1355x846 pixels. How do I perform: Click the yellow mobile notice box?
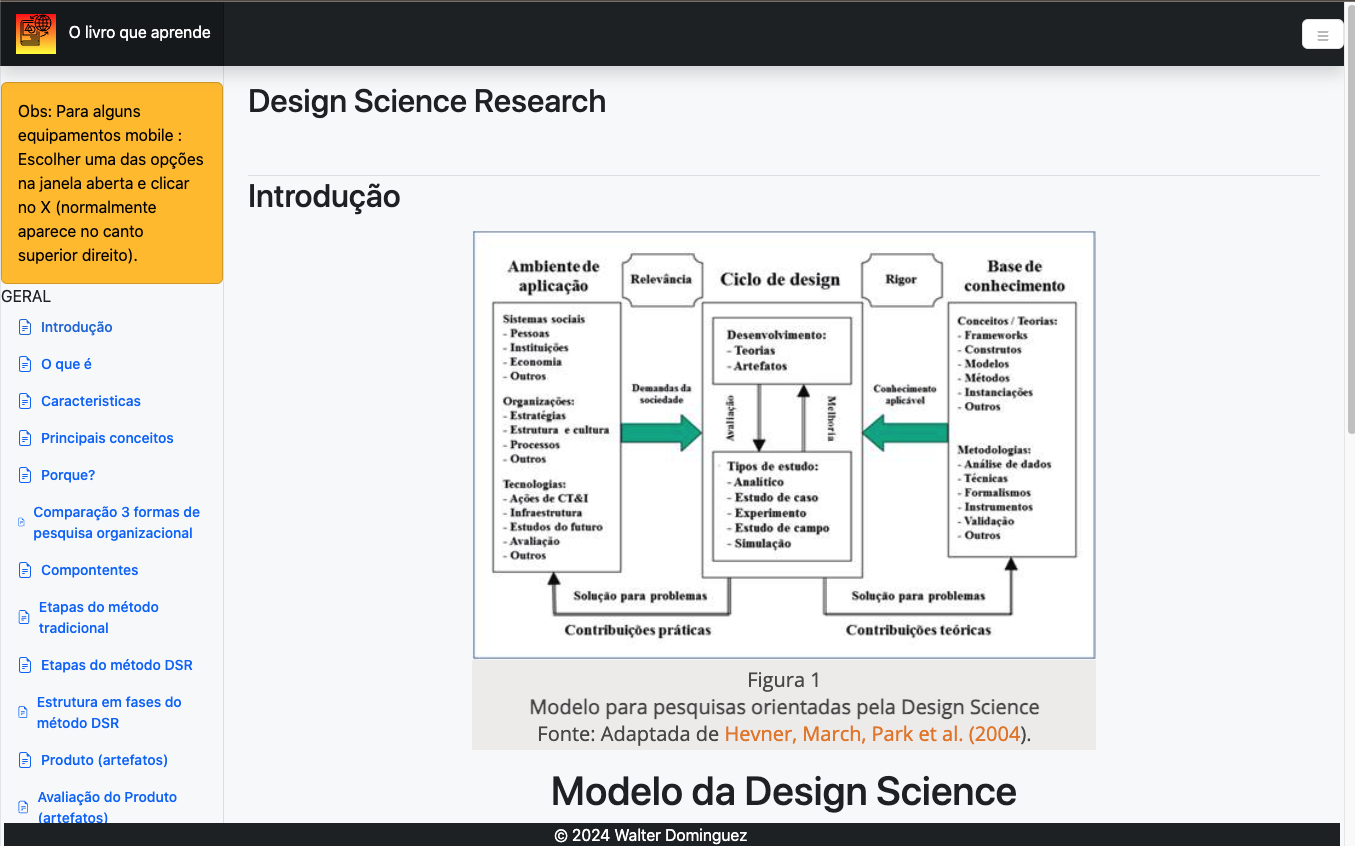112,183
